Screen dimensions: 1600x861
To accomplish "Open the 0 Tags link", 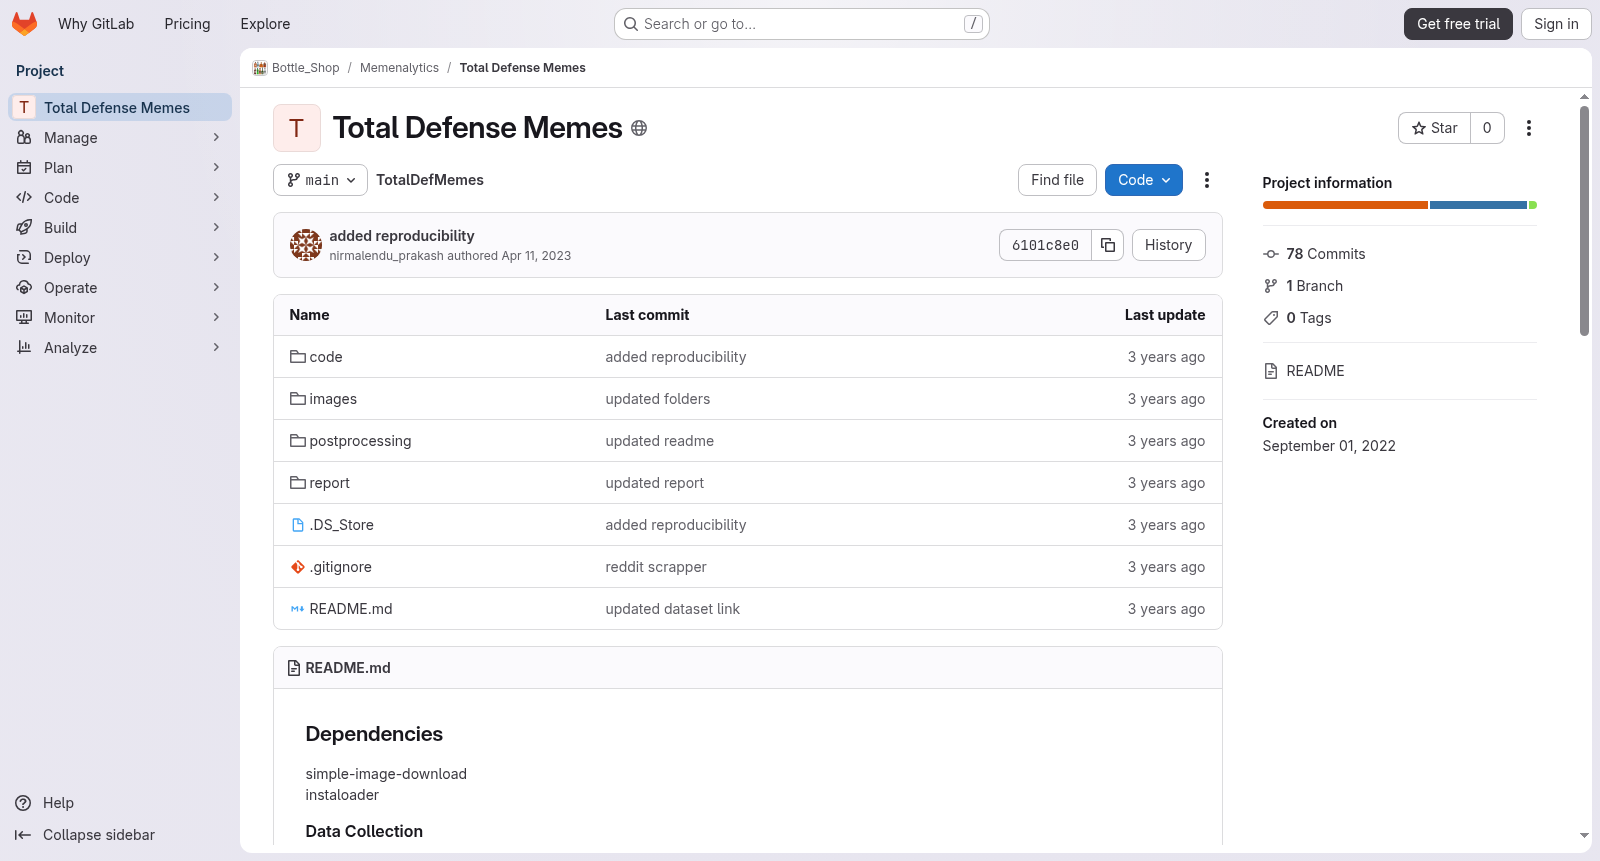I will (x=1308, y=318).
